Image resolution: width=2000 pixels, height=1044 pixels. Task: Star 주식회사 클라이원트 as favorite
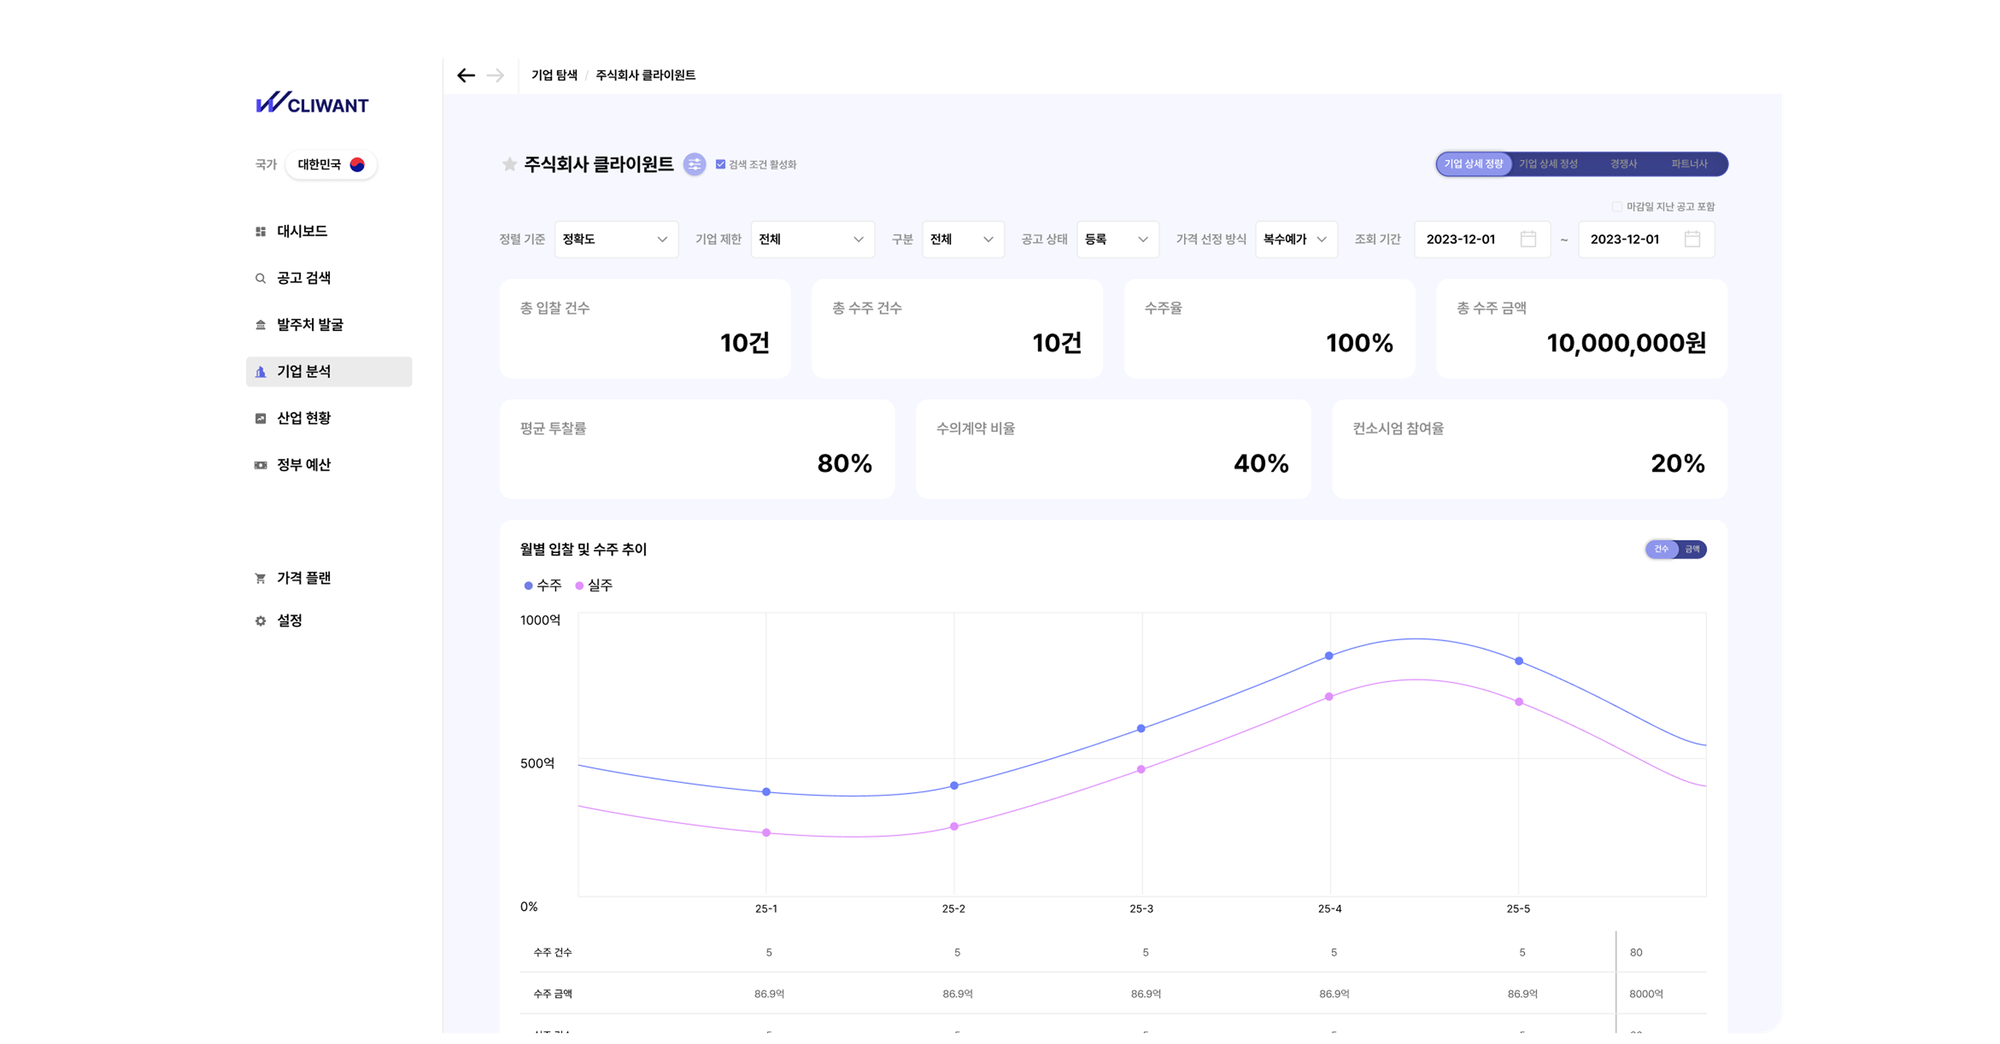point(509,164)
